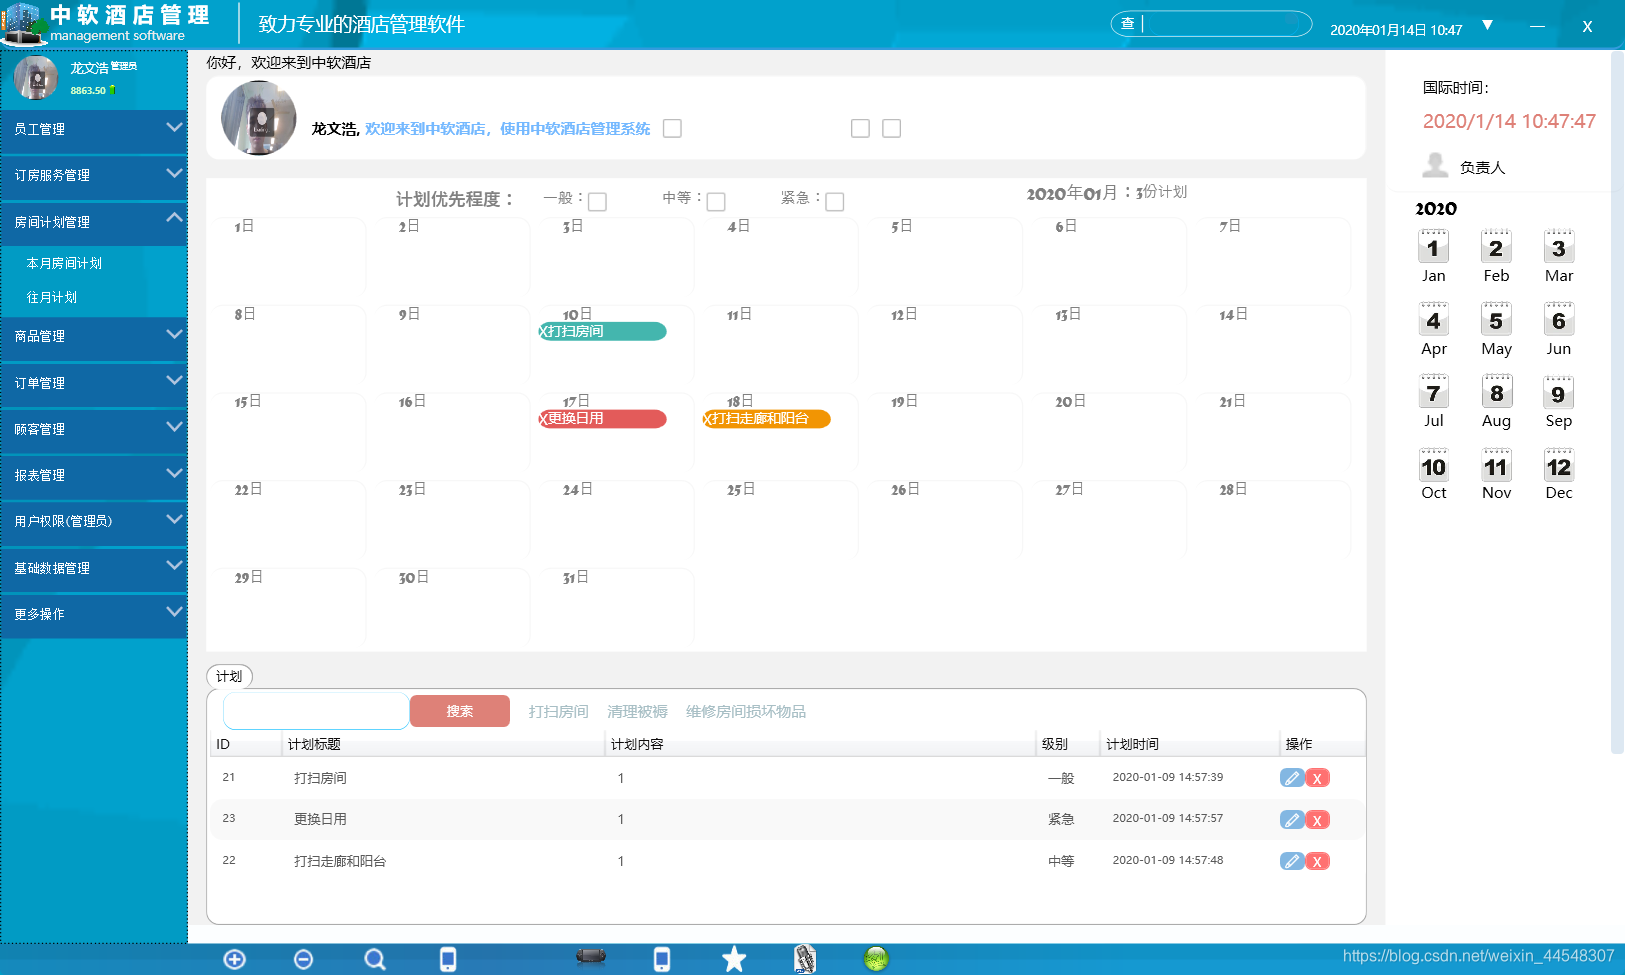Click the game console icon in bottom bar
1625x975 pixels.
pos(591,957)
